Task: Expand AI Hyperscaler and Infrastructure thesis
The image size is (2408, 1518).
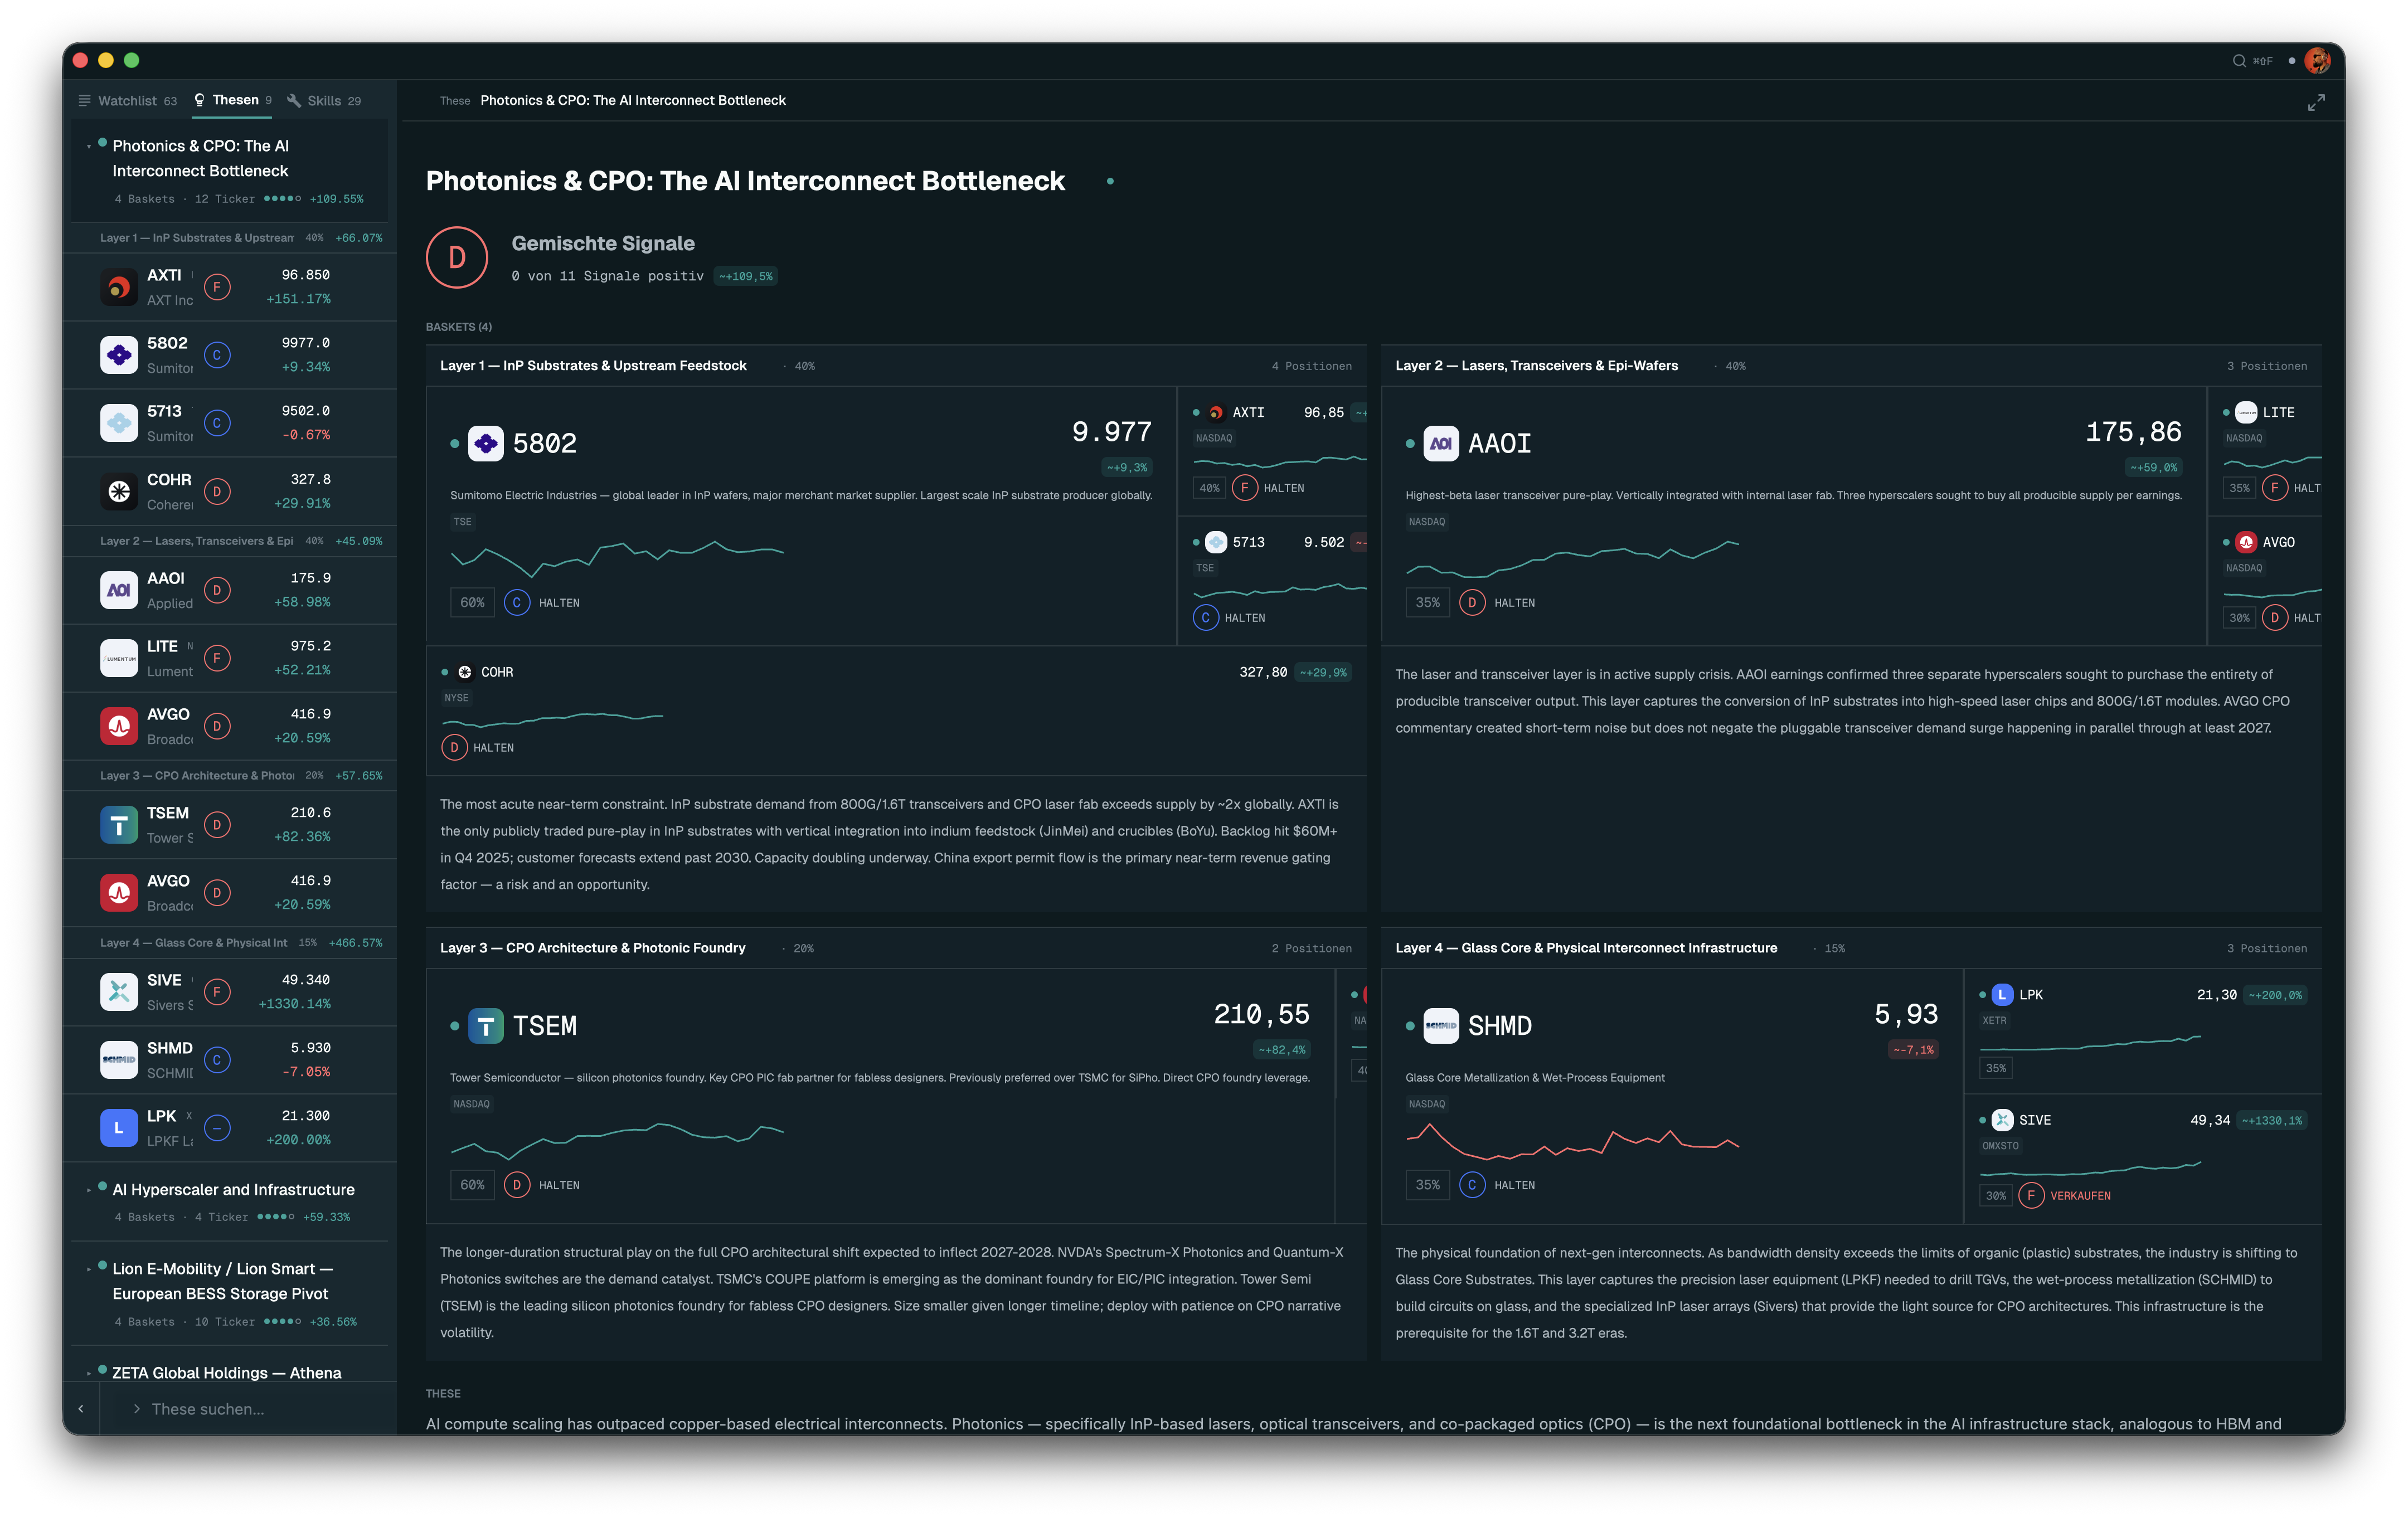Action: point(89,1191)
